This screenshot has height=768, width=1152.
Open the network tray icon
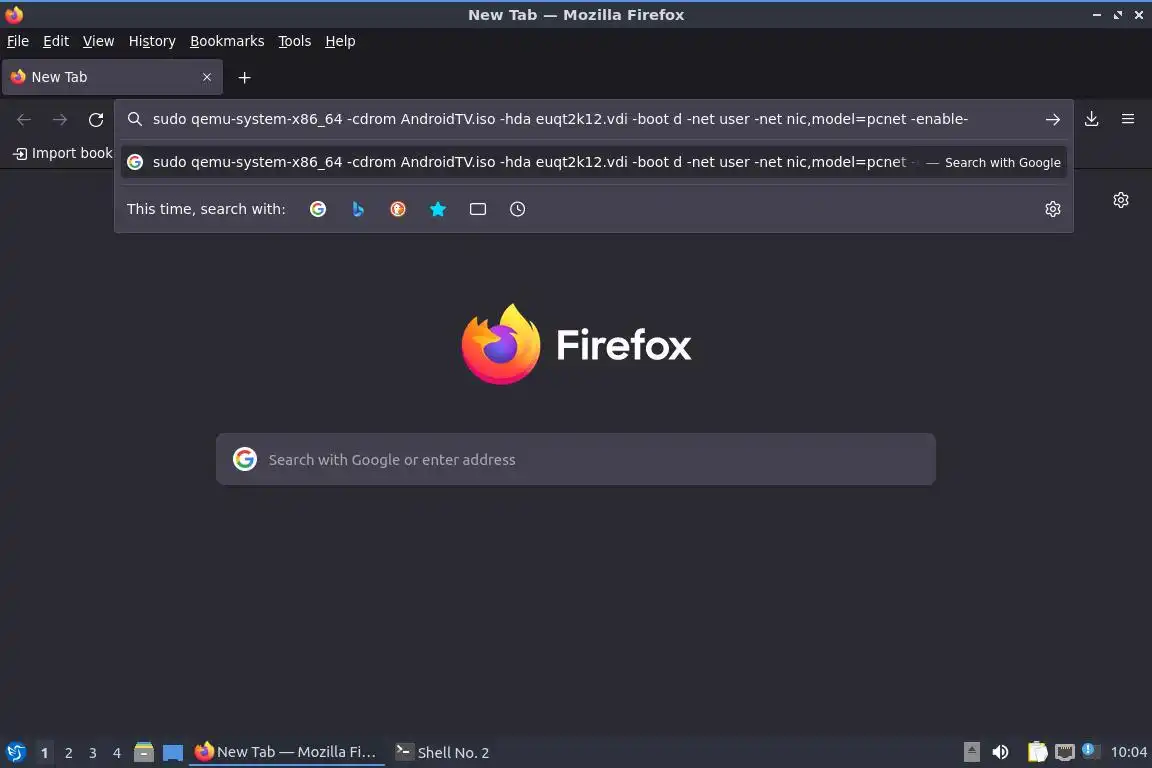point(1065,752)
